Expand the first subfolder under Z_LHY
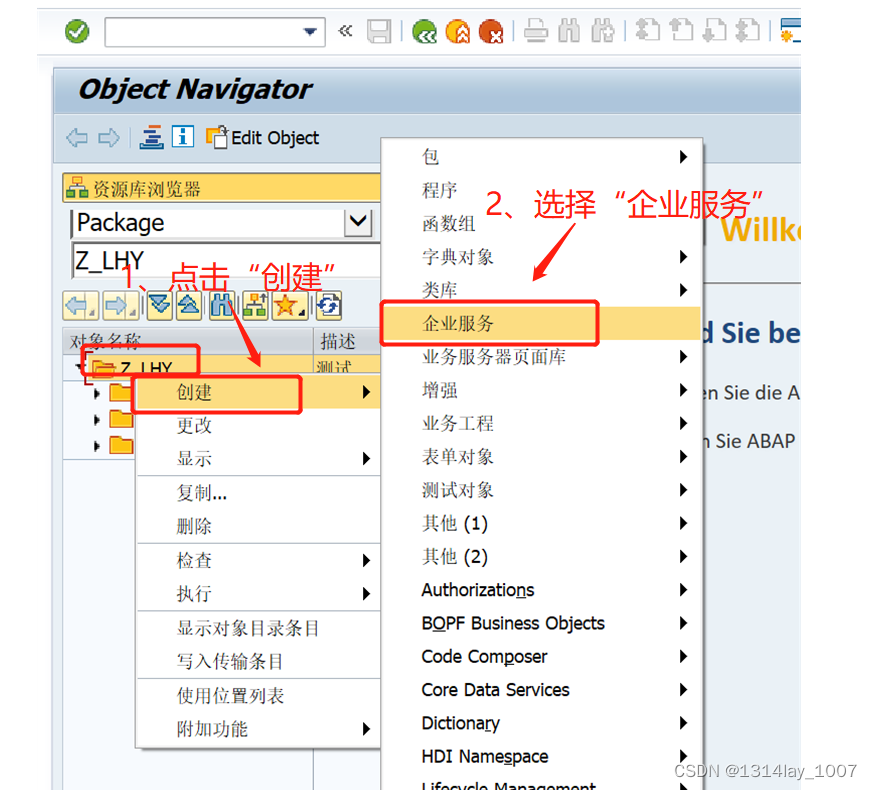 click(x=97, y=394)
